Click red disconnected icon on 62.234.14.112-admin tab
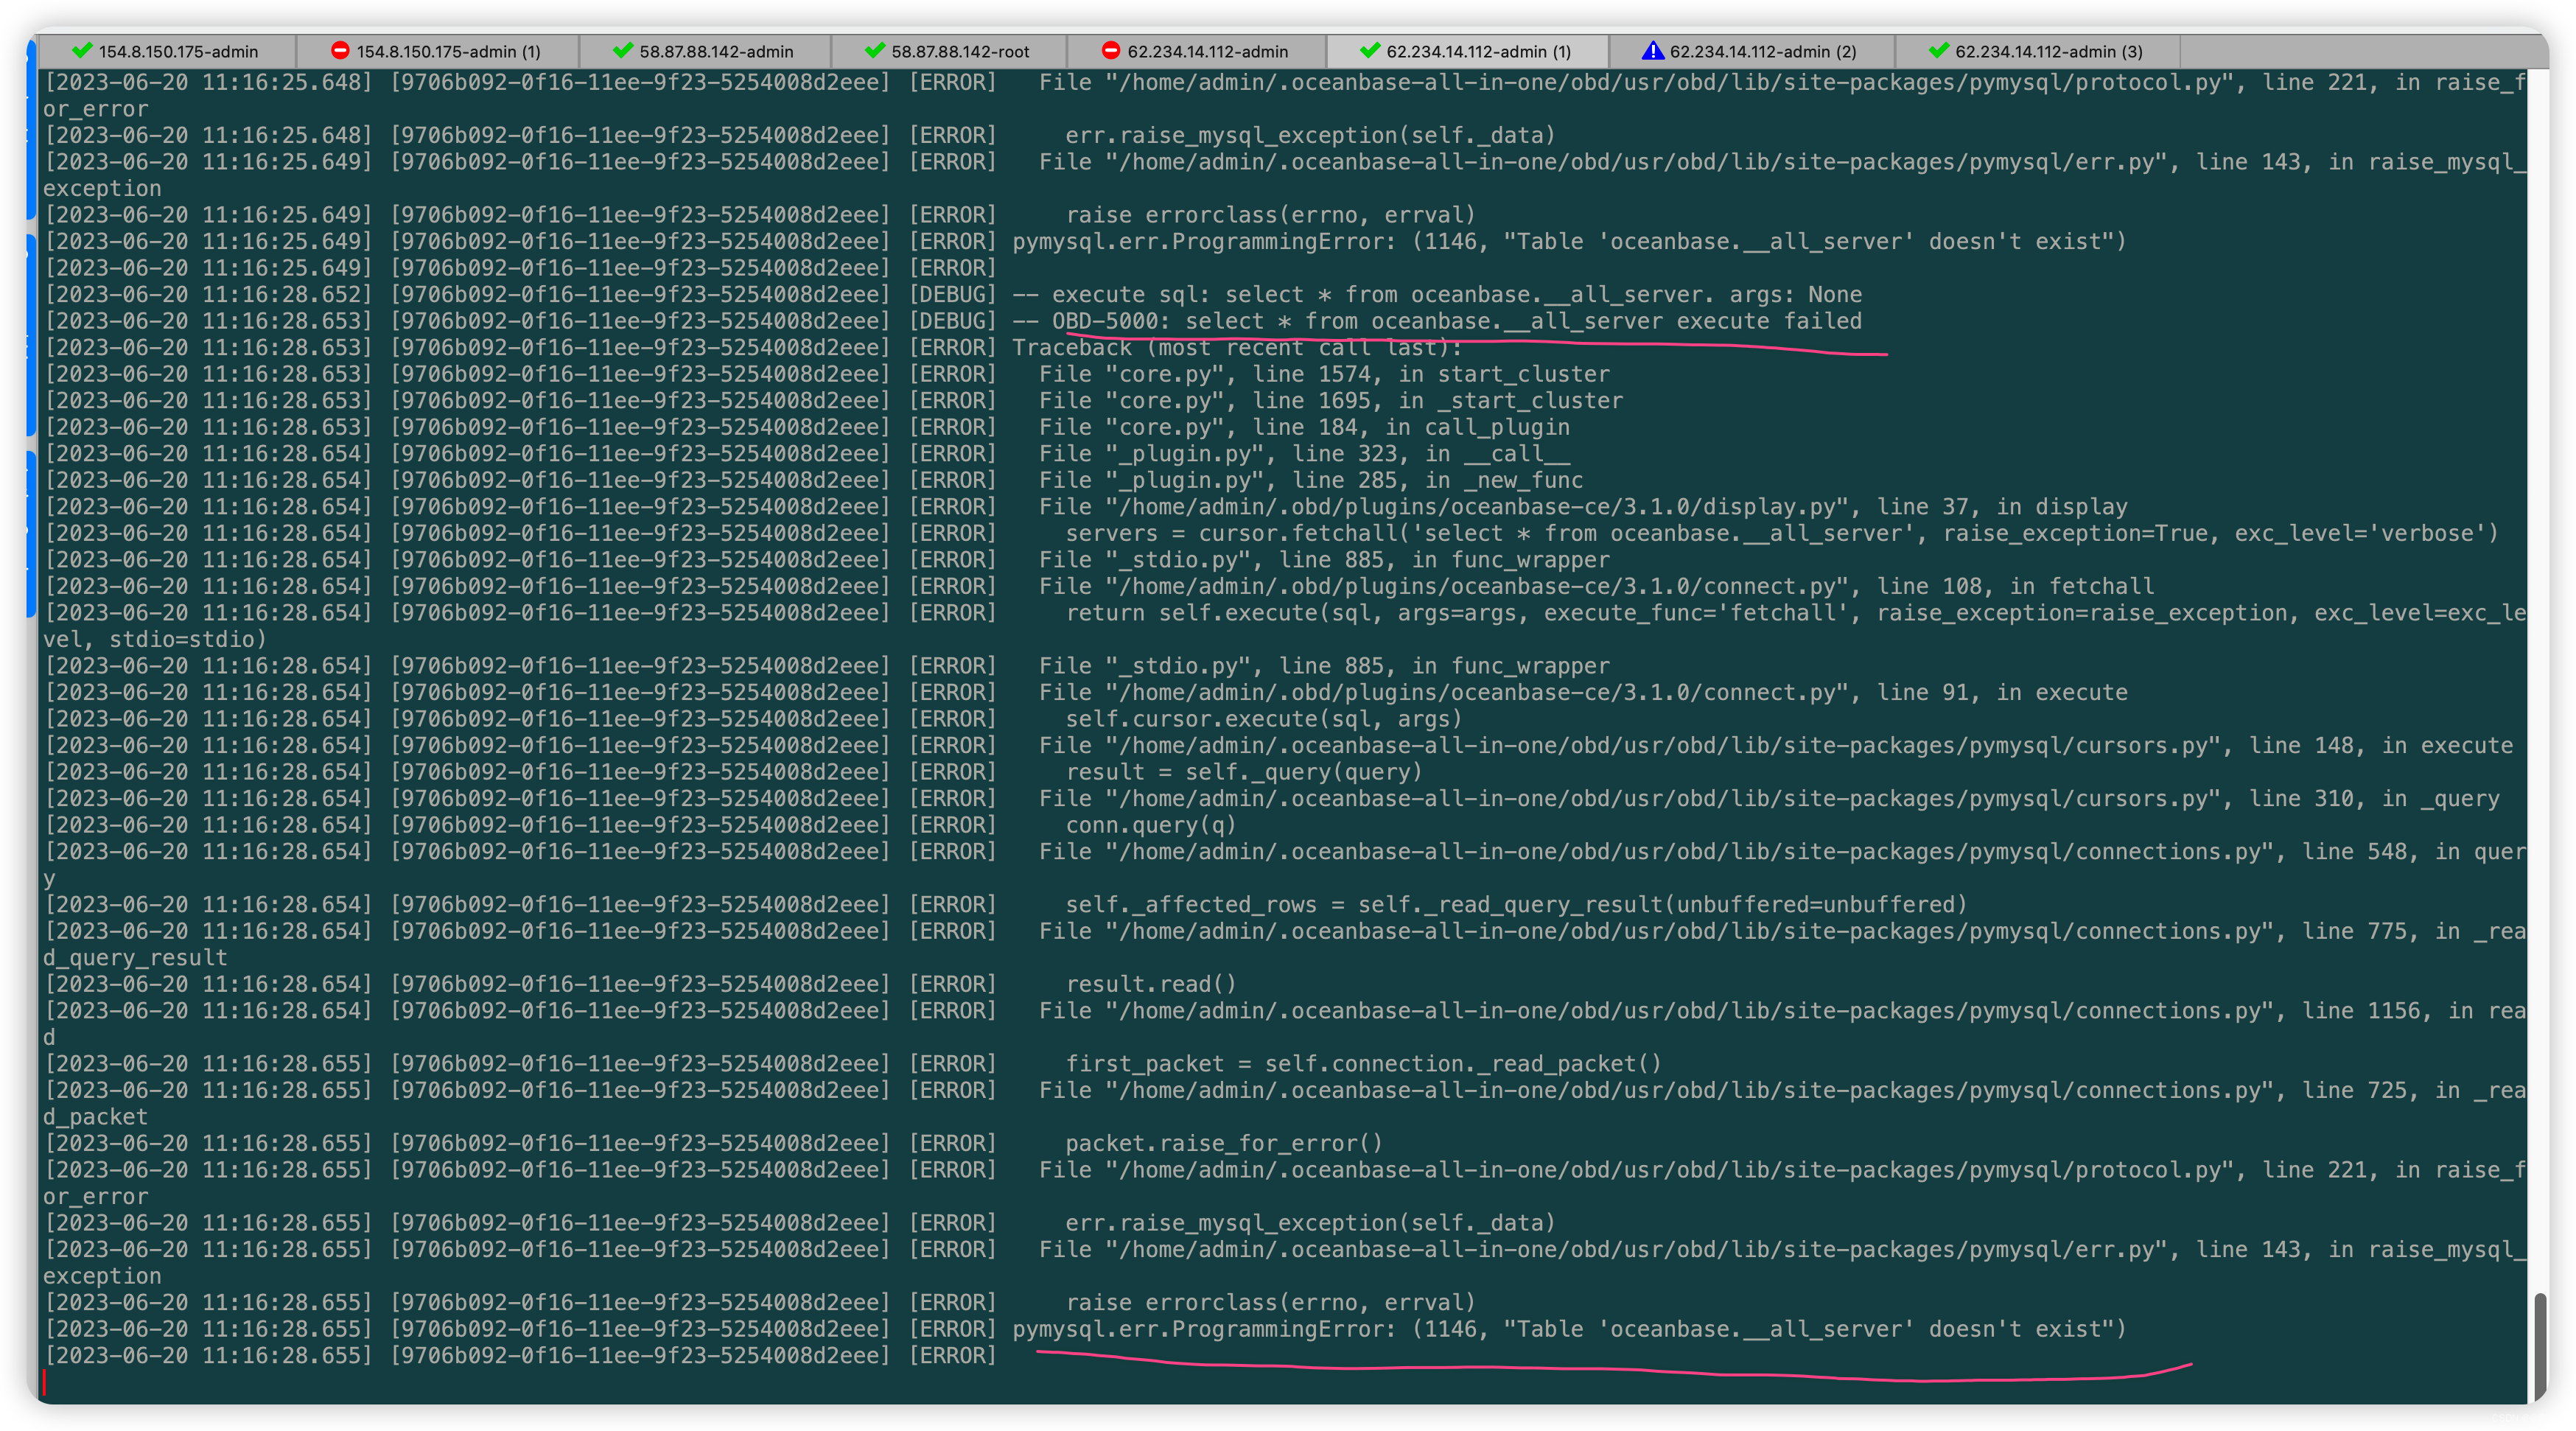Viewport: 2576px width, 1431px height. click(1111, 51)
